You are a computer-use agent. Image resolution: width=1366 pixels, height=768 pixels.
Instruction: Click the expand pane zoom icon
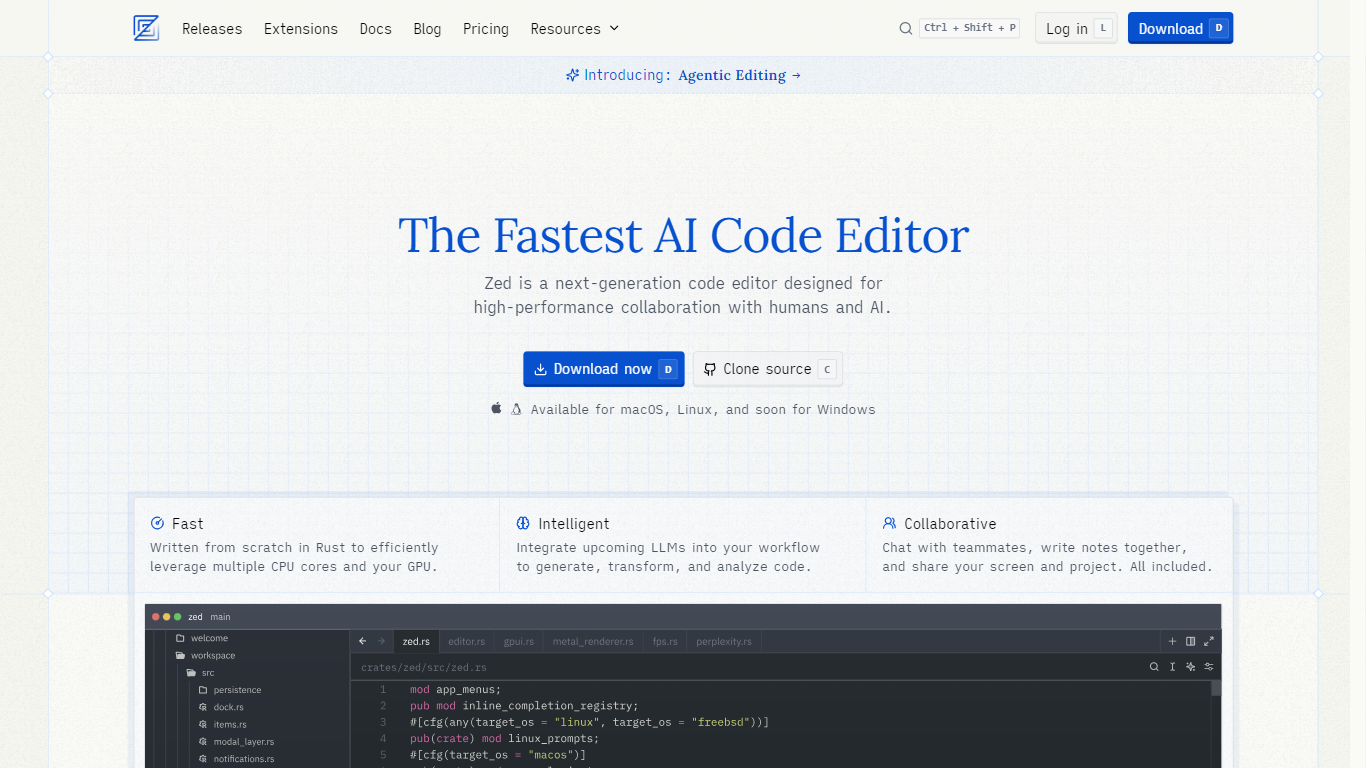click(x=1209, y=641)
